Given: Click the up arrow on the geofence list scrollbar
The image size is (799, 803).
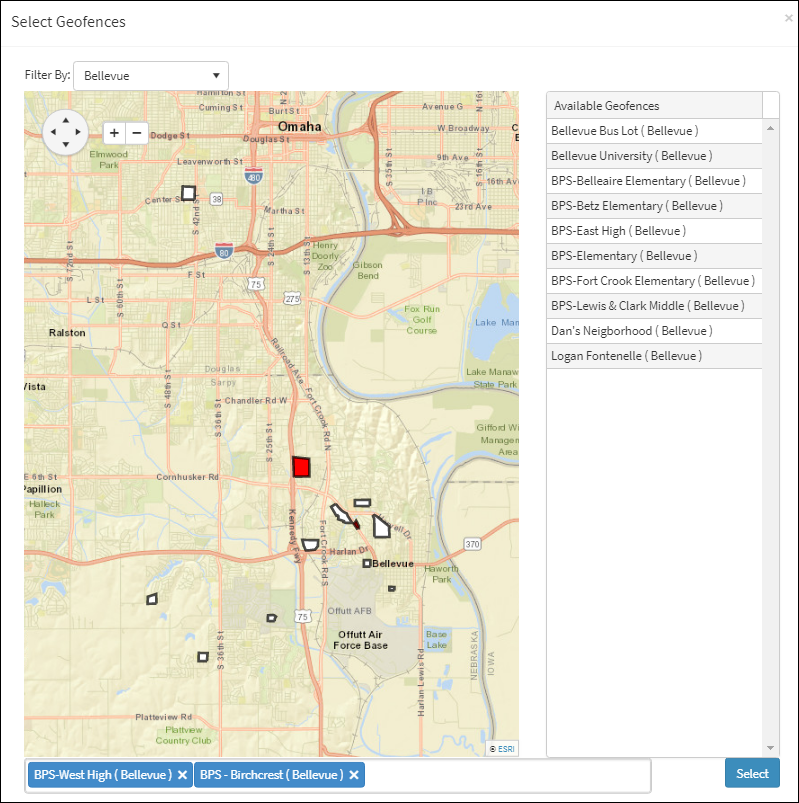Looking at the screenshot, I should point(770,128).
